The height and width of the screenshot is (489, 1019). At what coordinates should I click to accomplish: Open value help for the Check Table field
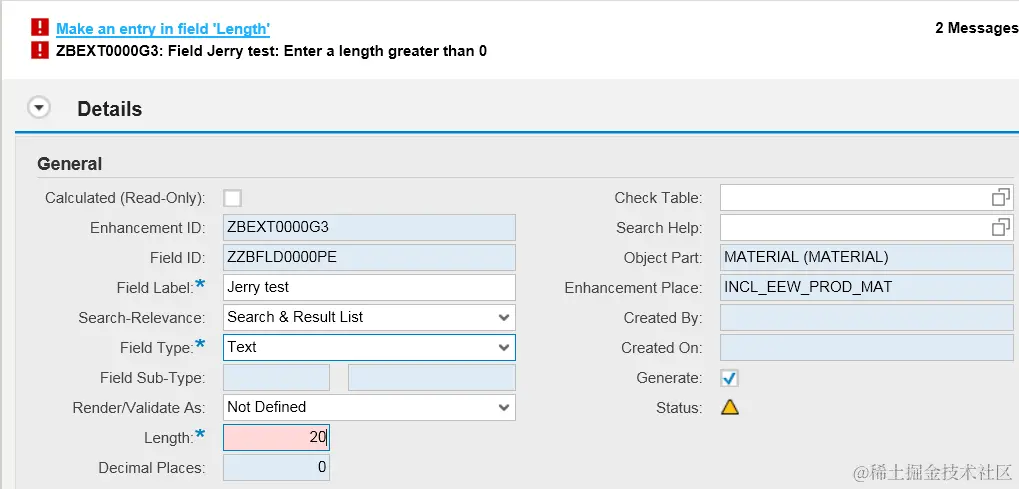pos(1001,198)
